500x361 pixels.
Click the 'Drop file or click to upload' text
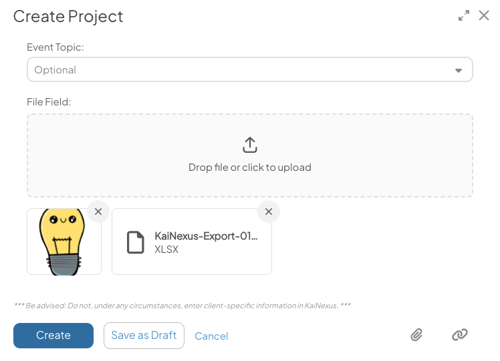[x=250, y=167]
